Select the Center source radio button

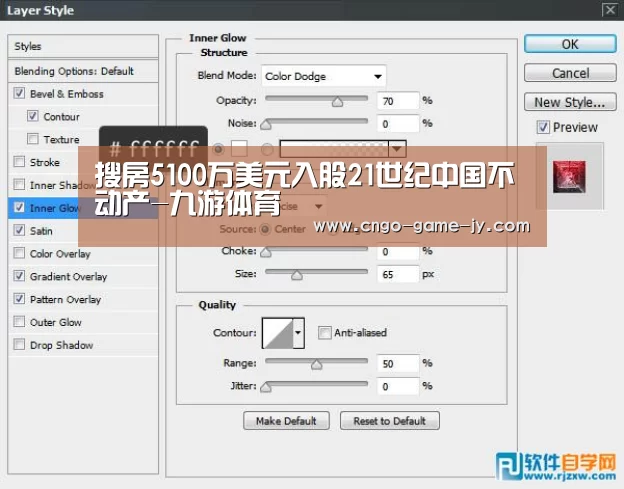click(265, 229)
